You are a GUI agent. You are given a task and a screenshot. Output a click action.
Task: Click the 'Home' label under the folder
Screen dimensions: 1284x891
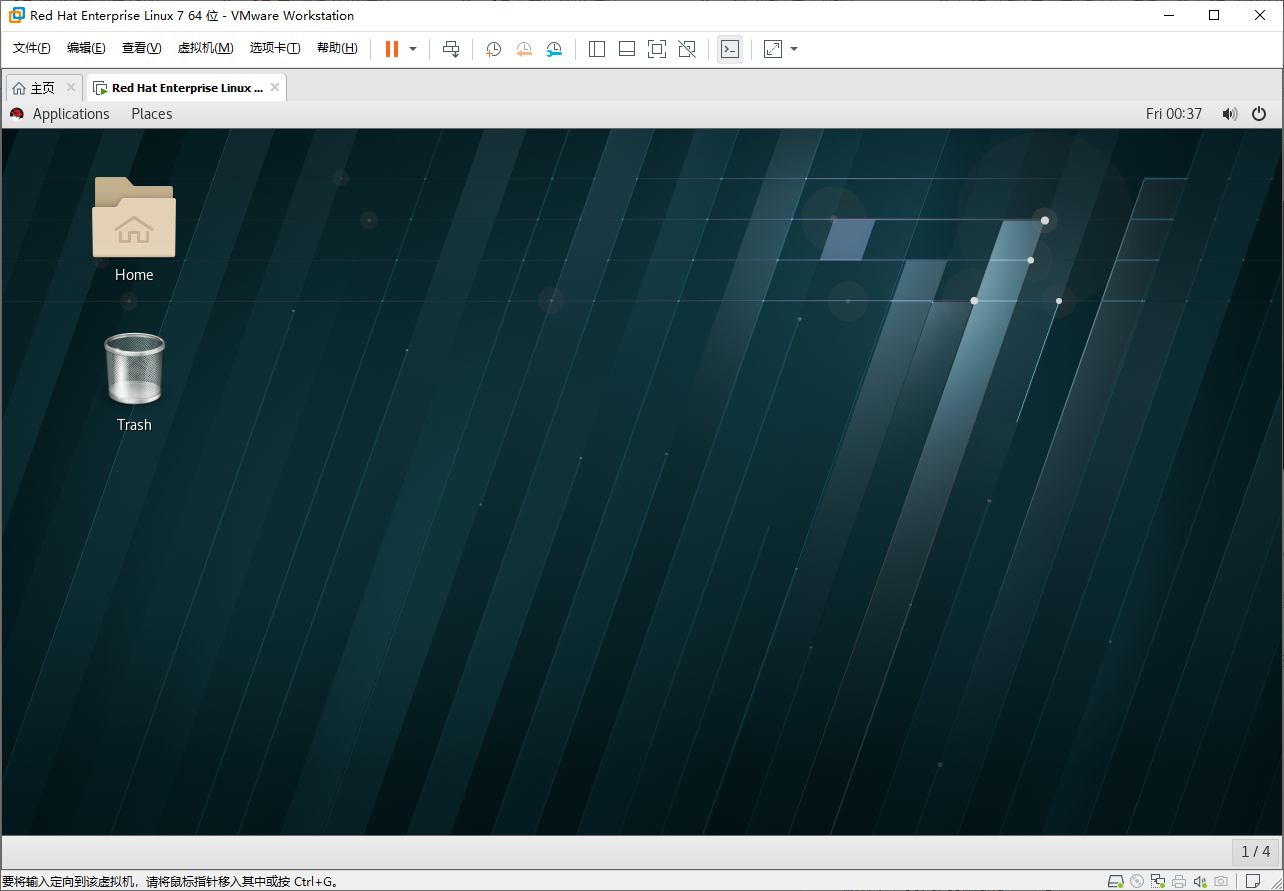coord(134,275)
